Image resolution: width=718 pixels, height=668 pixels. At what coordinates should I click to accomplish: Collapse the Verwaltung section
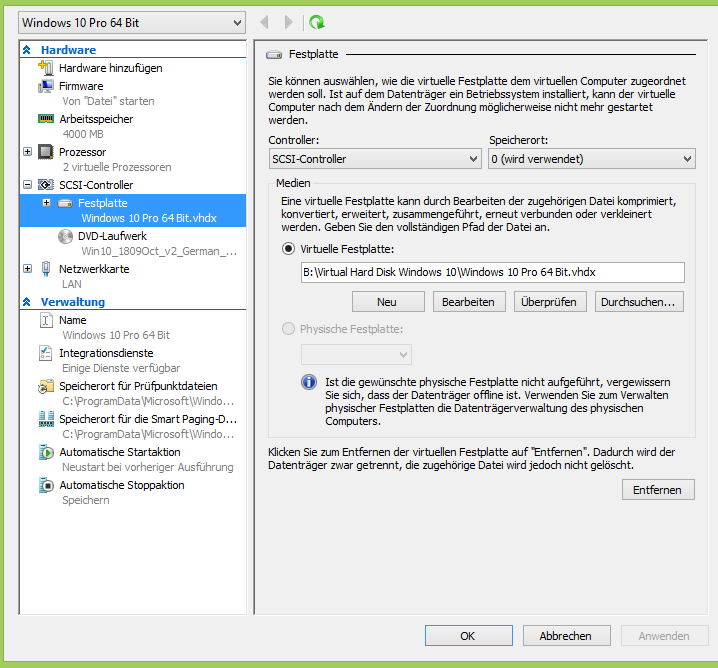(x=27, y=302)
